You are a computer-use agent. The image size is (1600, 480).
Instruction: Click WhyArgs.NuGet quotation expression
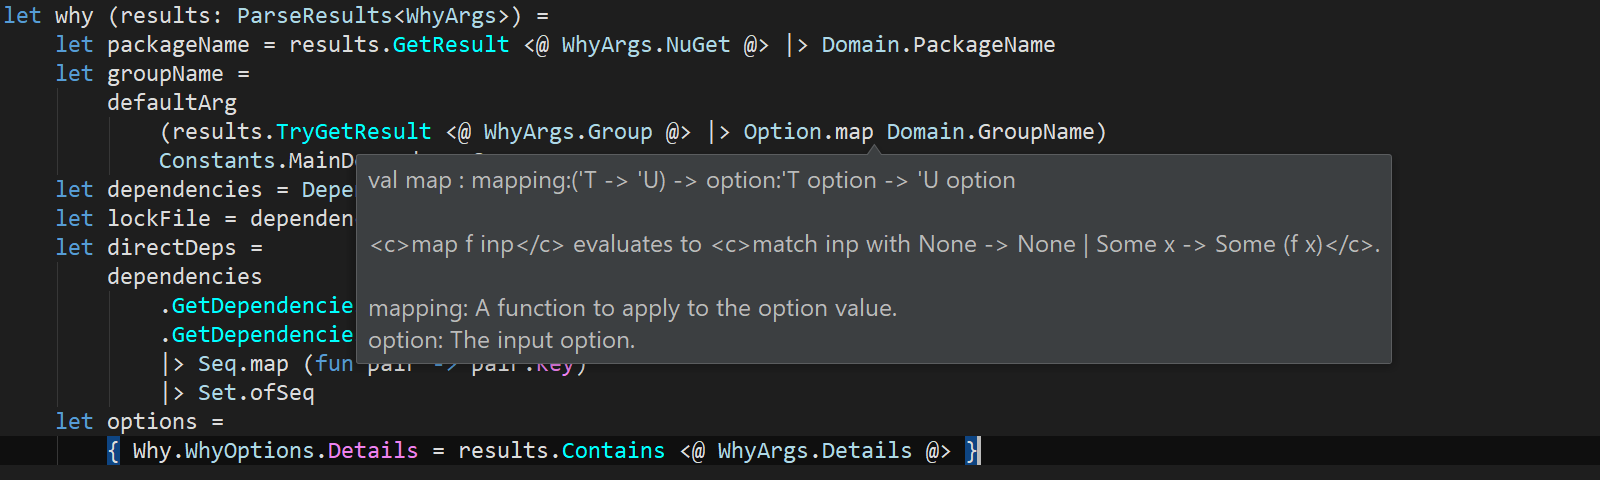click(x=646, y=45)
